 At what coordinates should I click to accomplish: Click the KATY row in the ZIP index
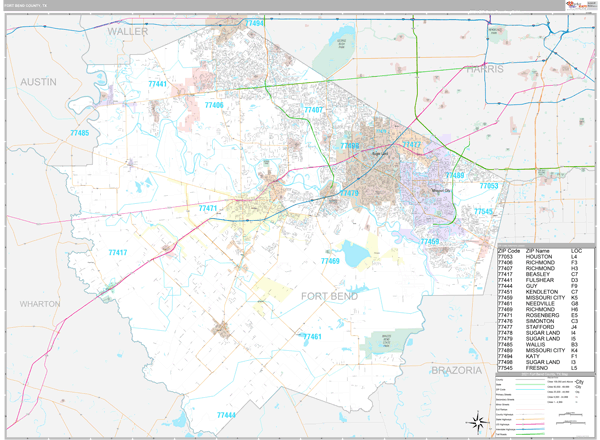coord(537,356)
